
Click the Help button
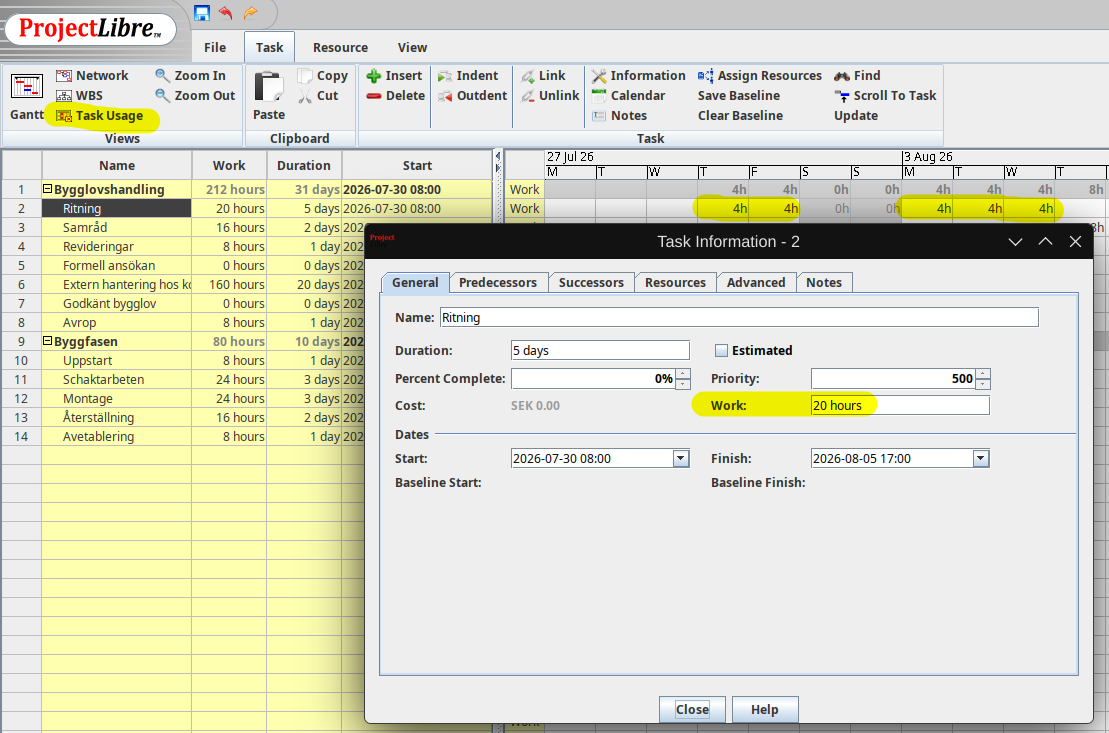(765, 709)
